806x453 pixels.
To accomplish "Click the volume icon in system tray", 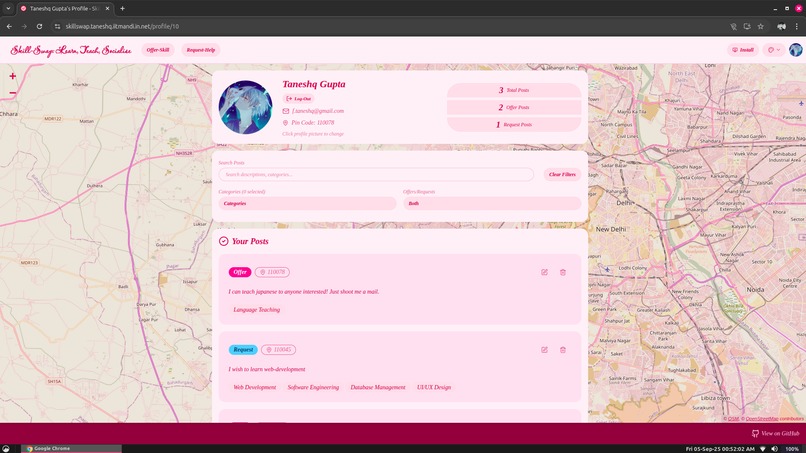I will (x=775, y=449).
